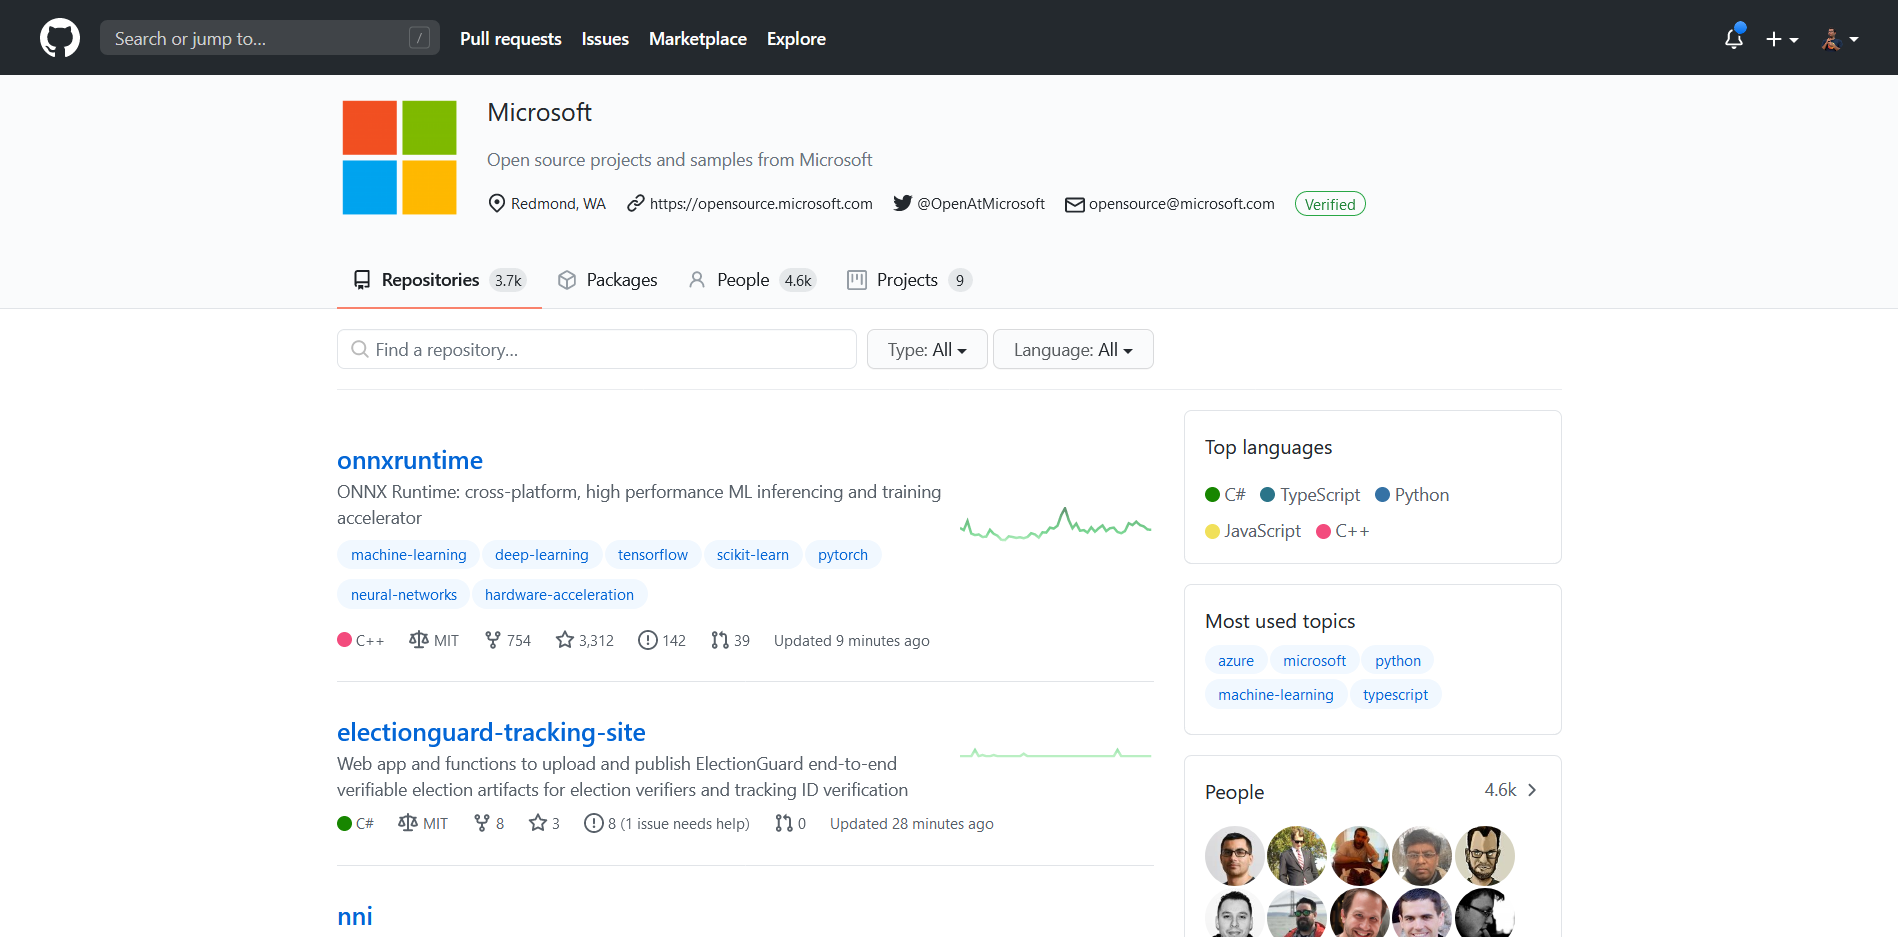This screenshot has height=937, width=1898.
Task: Select the neural-networks topic tag
Action: [x=404, y=595]
